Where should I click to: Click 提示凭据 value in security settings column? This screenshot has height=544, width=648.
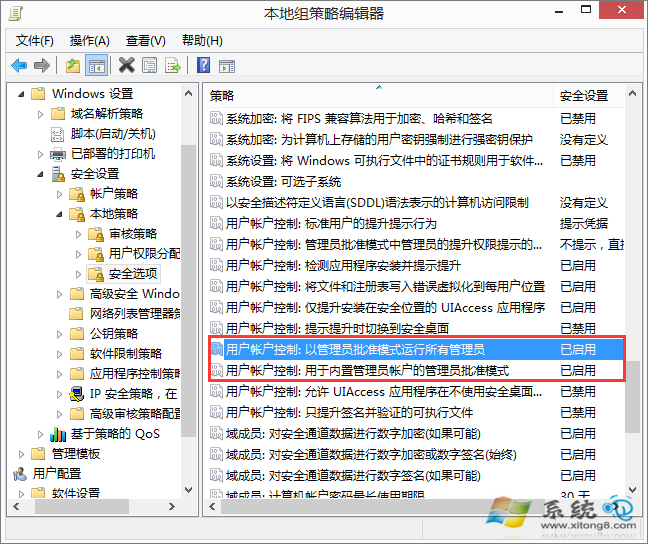[x=584, y=224]
